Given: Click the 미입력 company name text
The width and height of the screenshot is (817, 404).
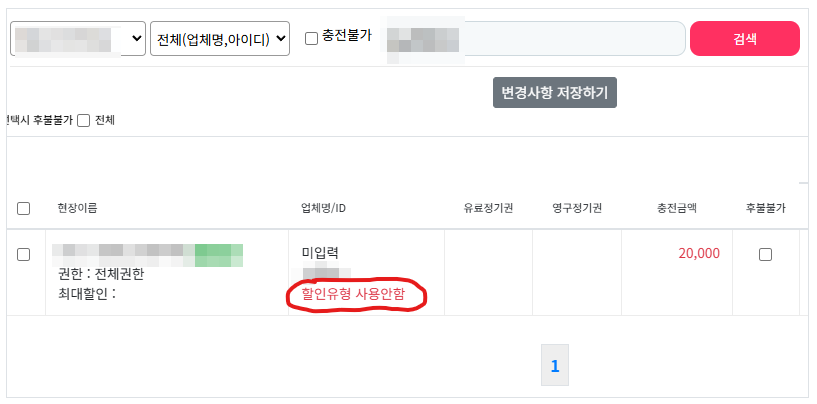Looking at the screenshot, I should (321, 253).
